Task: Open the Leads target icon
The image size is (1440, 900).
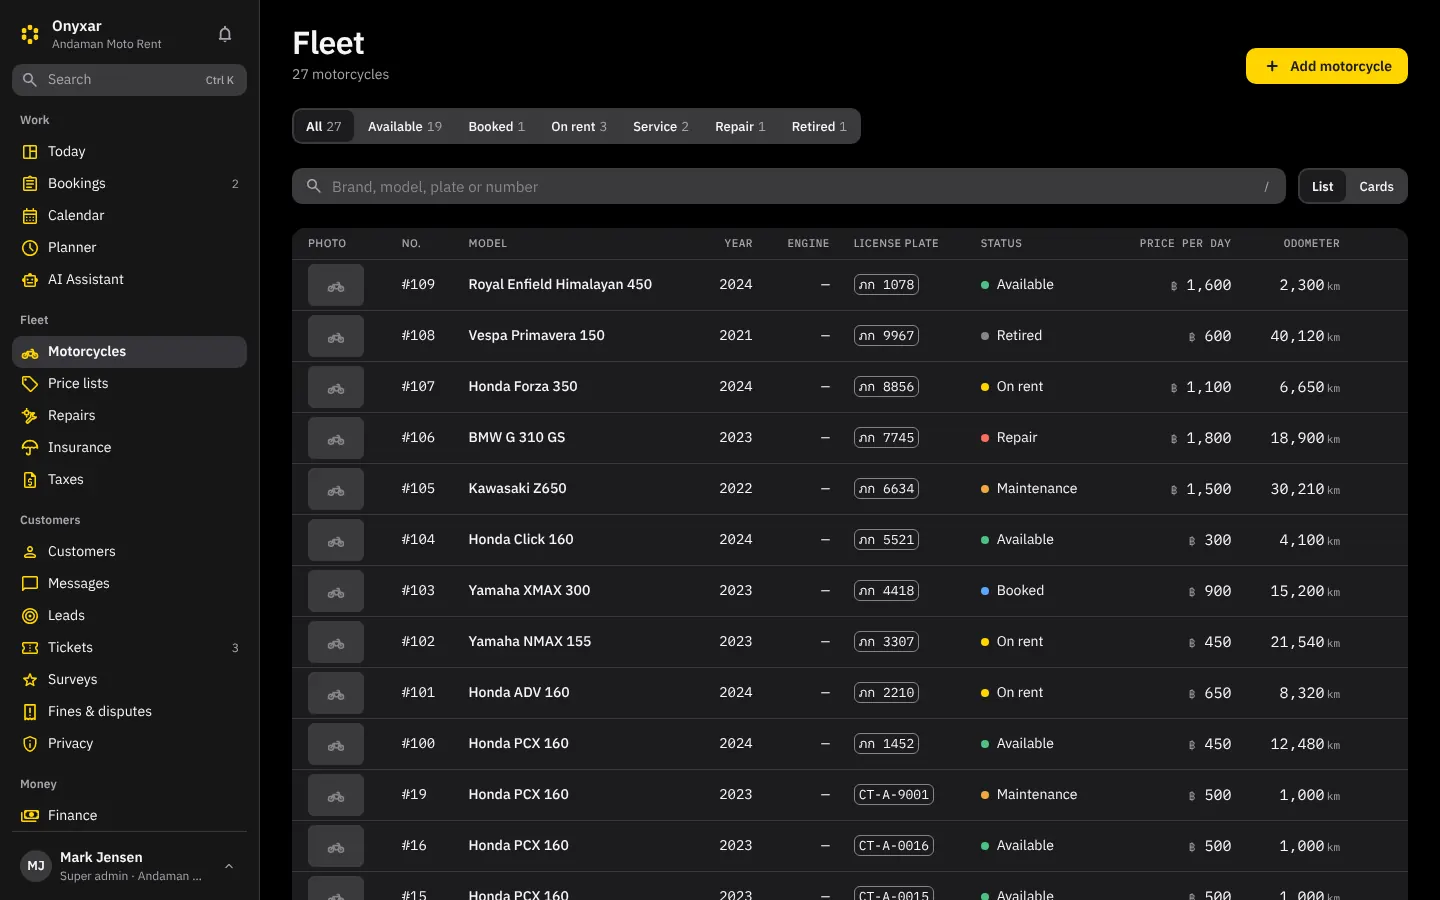Action: point(30,616)
